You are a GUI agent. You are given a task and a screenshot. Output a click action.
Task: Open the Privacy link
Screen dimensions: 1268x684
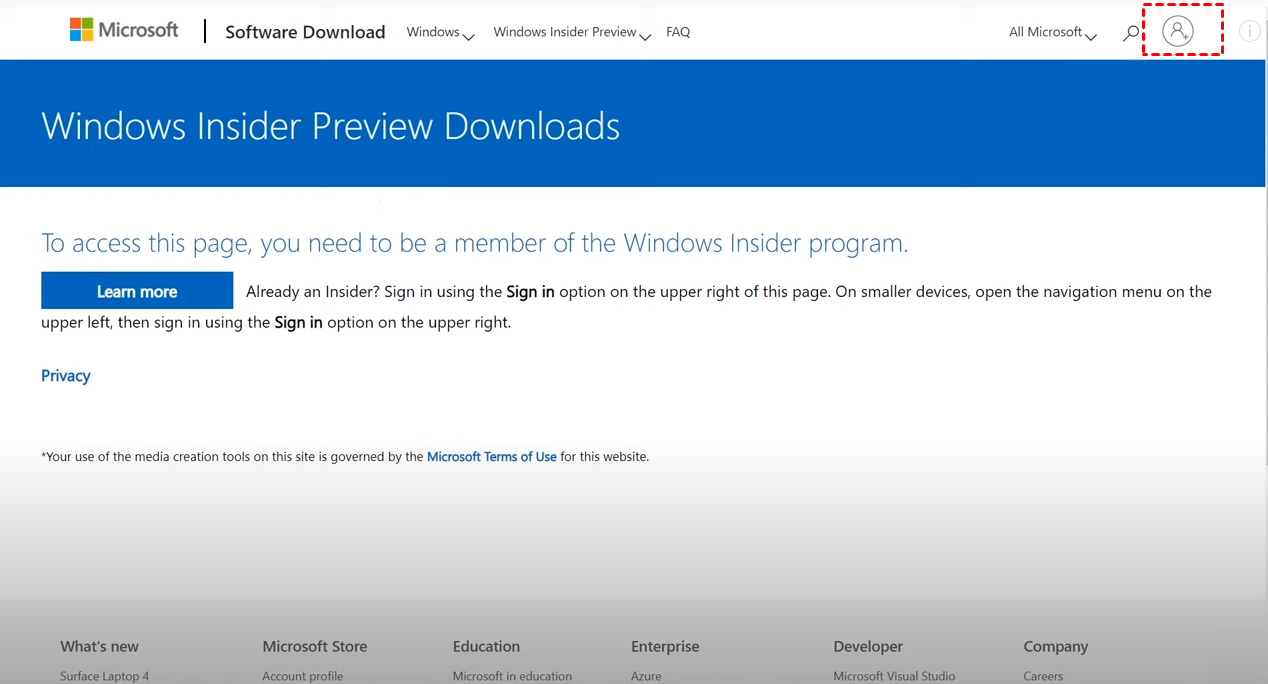66,376
